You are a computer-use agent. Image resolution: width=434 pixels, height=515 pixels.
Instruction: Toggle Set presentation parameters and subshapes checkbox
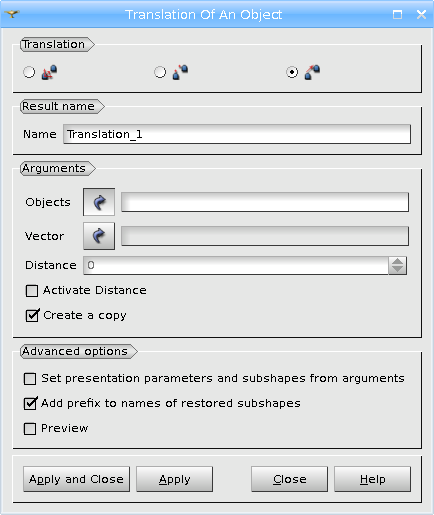[x=30, y=379]
